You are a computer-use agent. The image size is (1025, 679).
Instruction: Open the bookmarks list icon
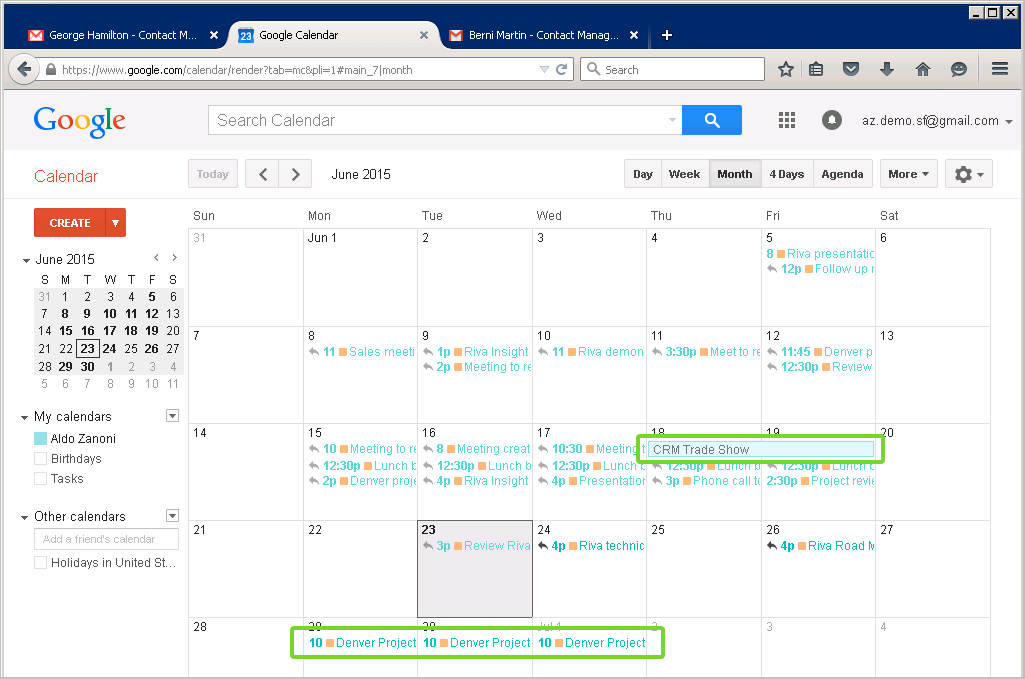point(816,69)
